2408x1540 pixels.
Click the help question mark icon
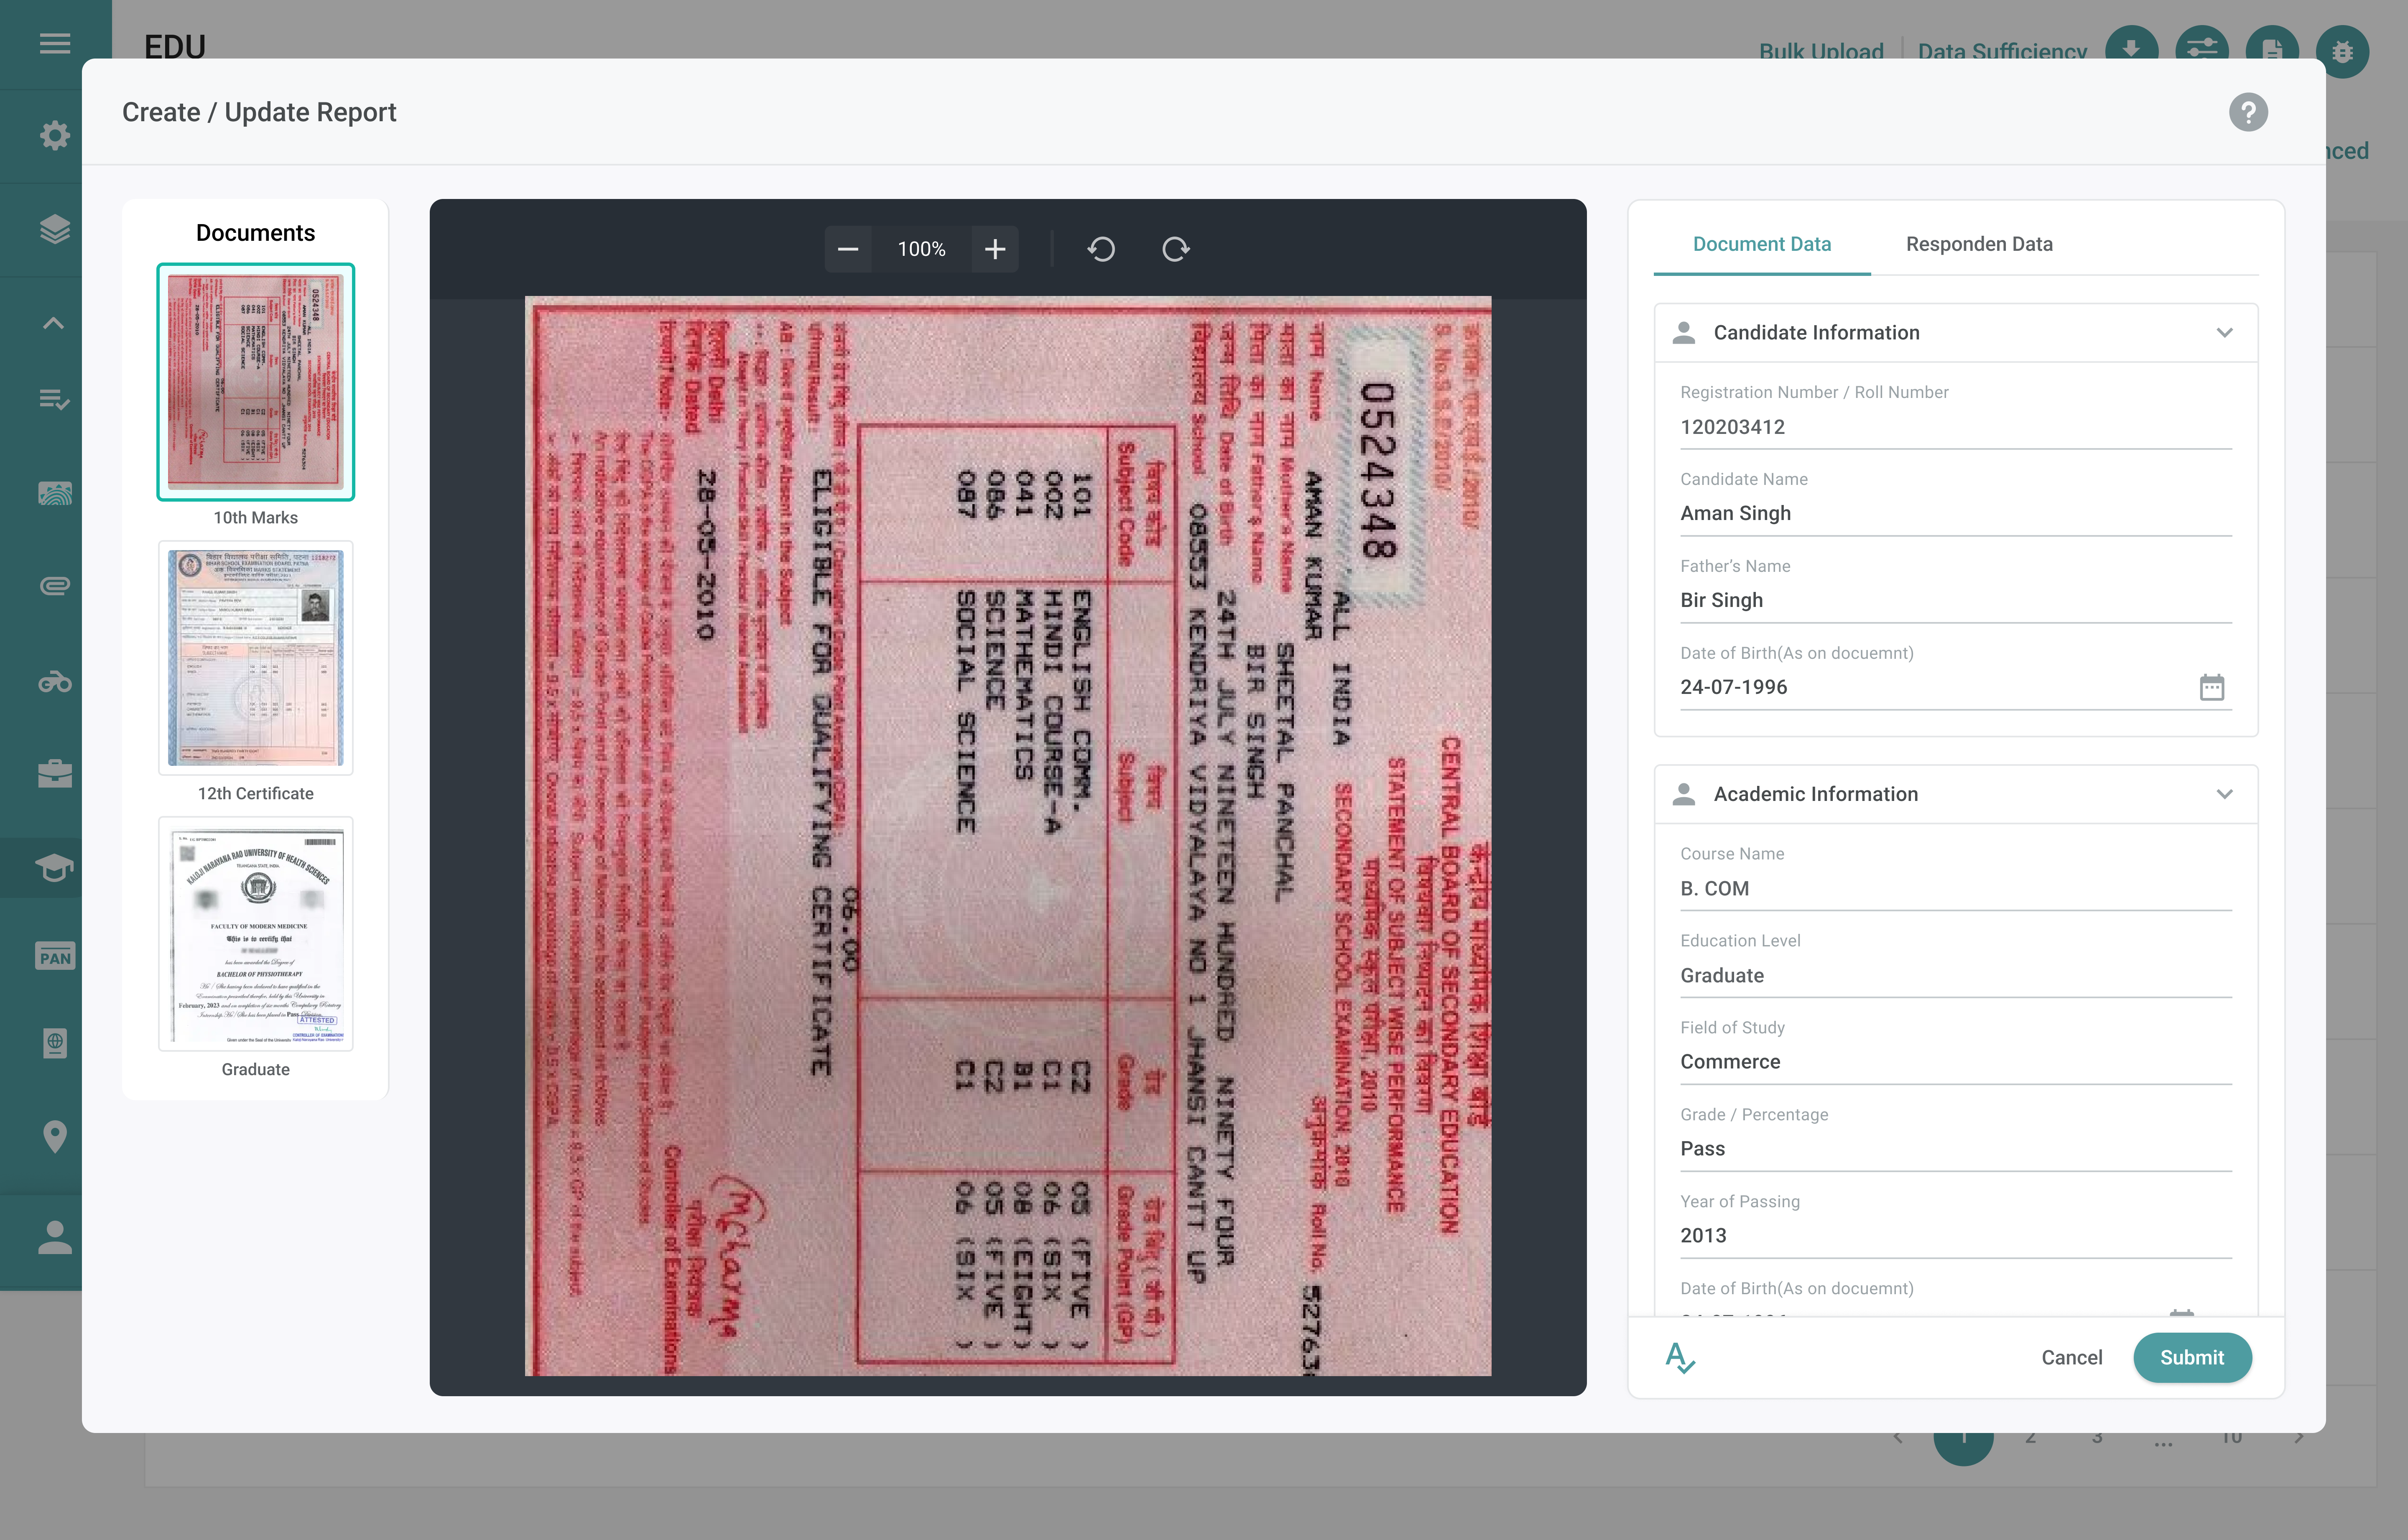pos(2248,112)
